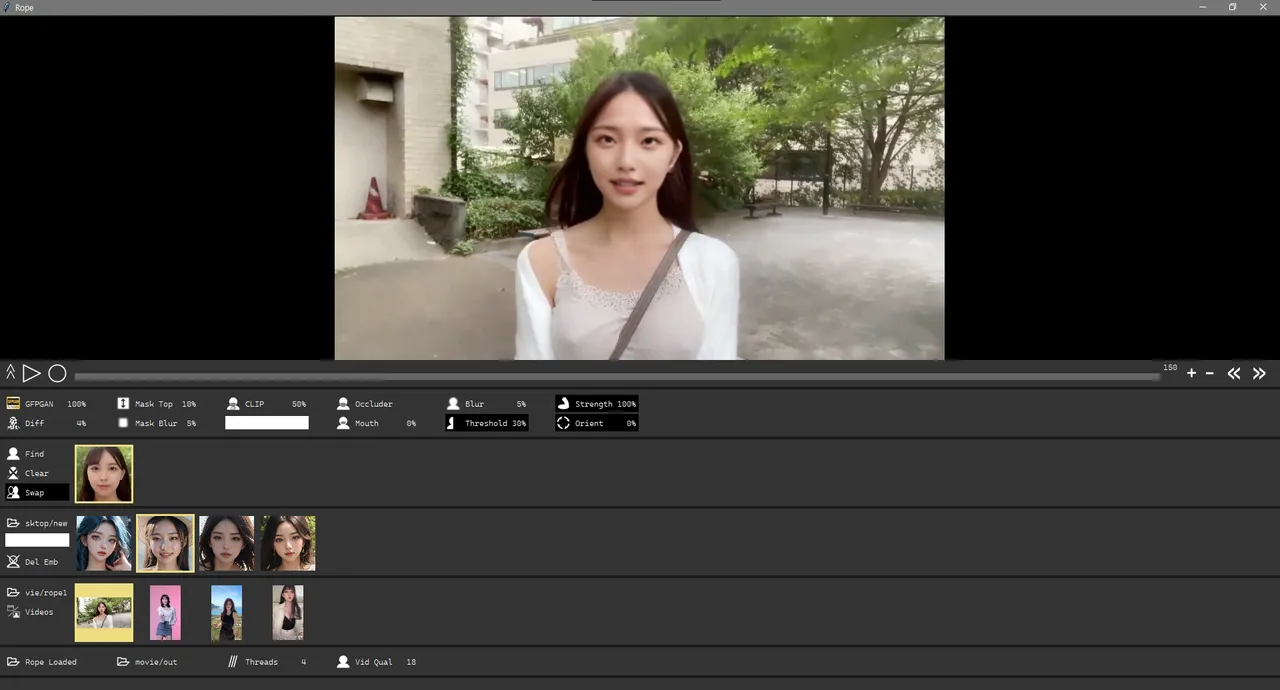This screenshot has width=1280, height=690.
Task: Click the Find faces button
Action: coord(13,454)
